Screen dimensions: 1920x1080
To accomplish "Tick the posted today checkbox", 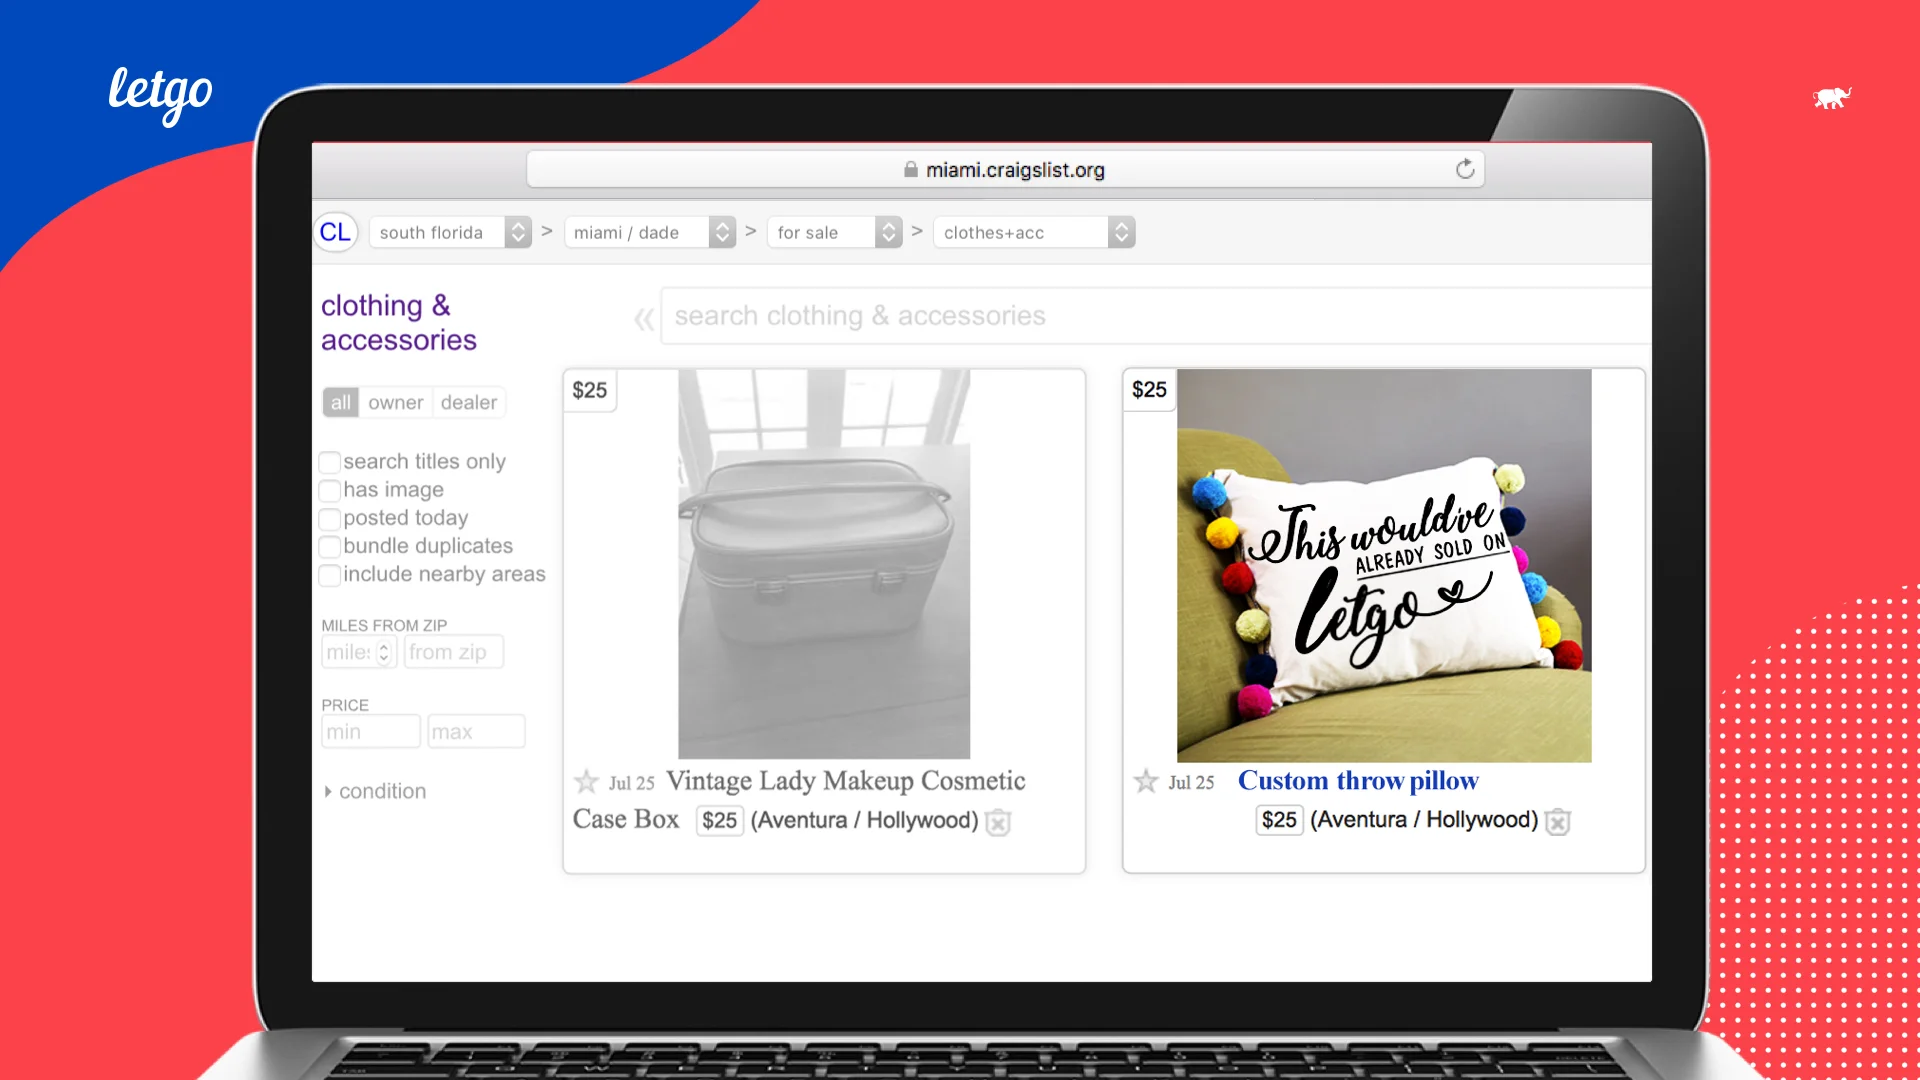I will pyautogui.click(x=330, y=519).
